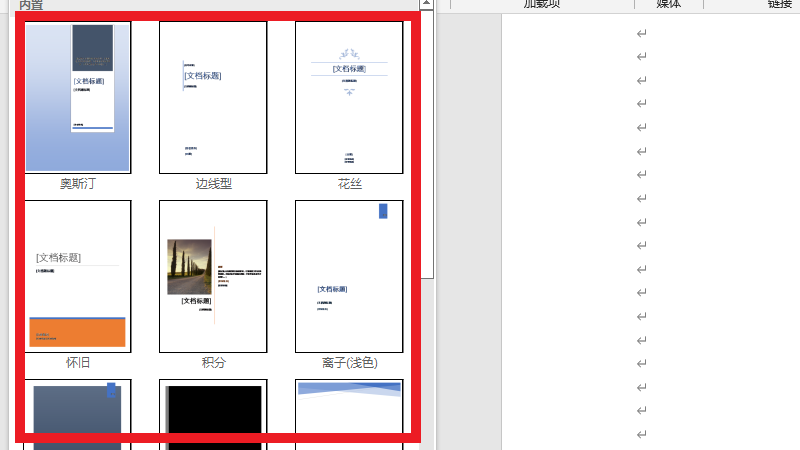Pick the 花丝 cover page design

349,97
